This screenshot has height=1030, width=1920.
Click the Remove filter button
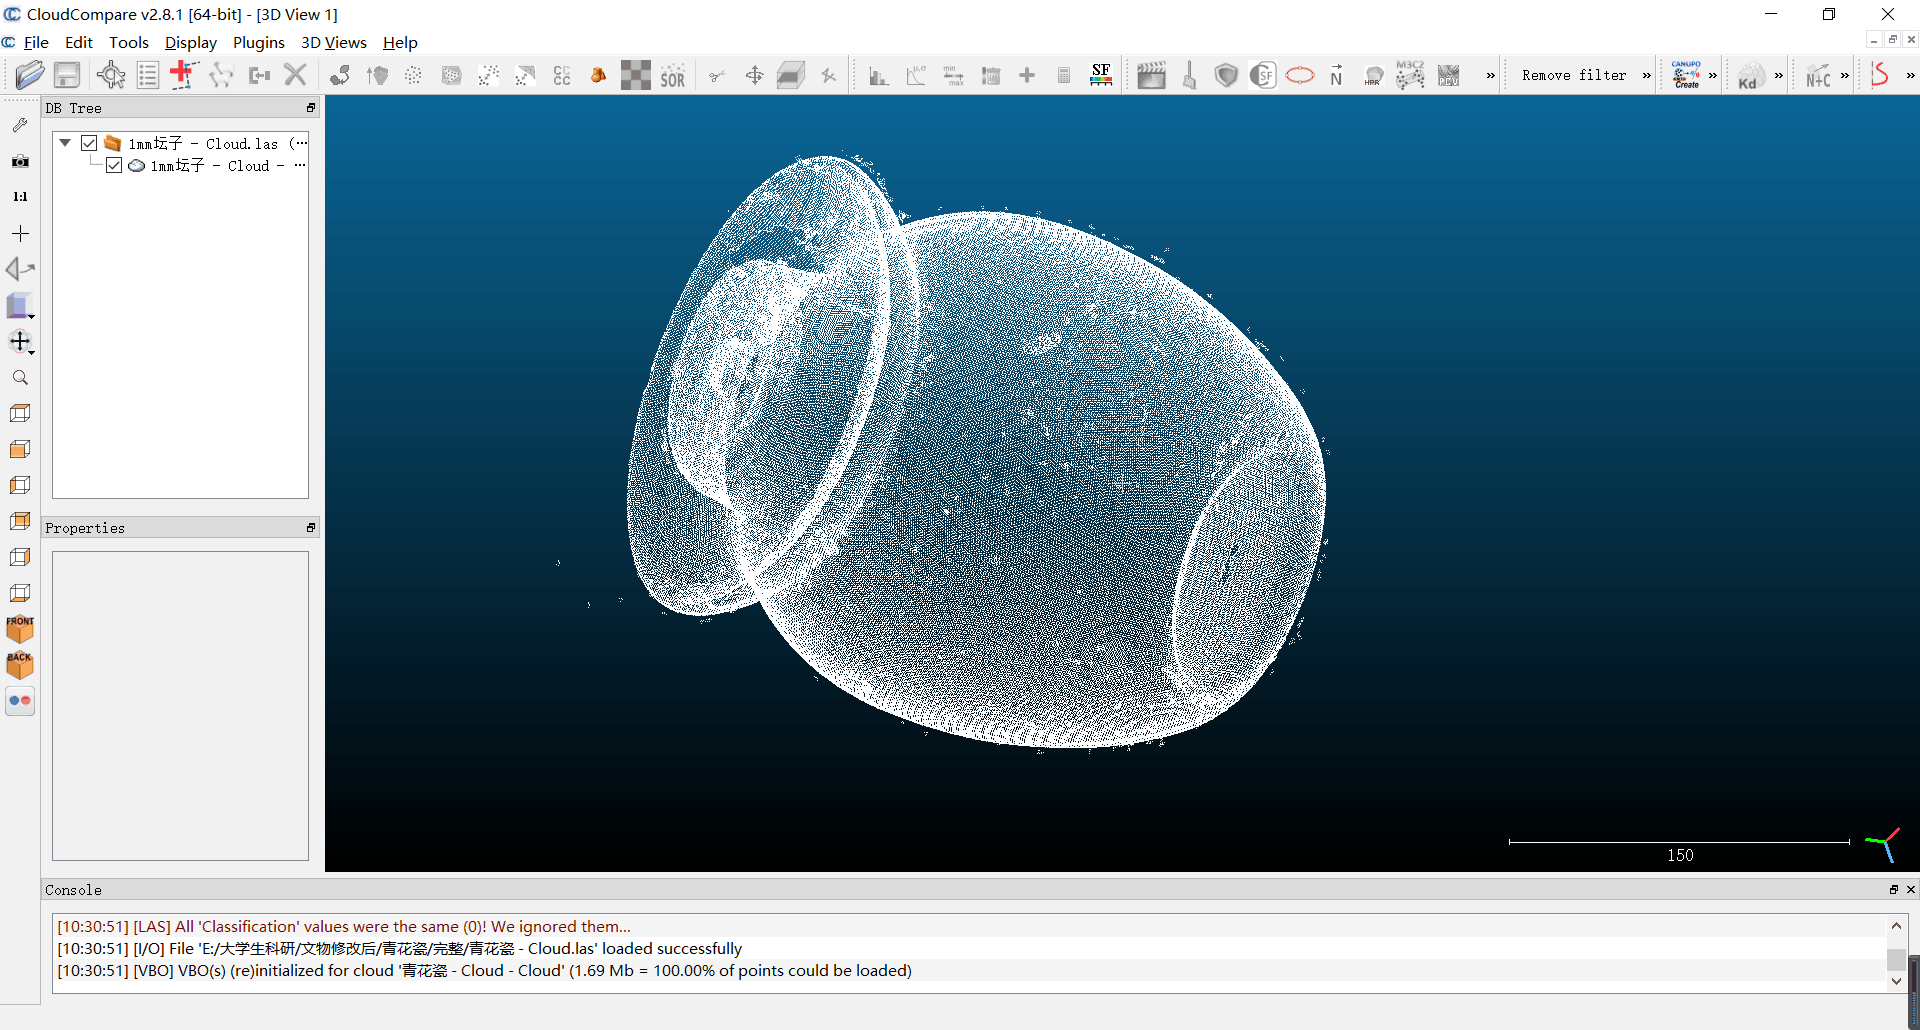tap(1574, 75)
